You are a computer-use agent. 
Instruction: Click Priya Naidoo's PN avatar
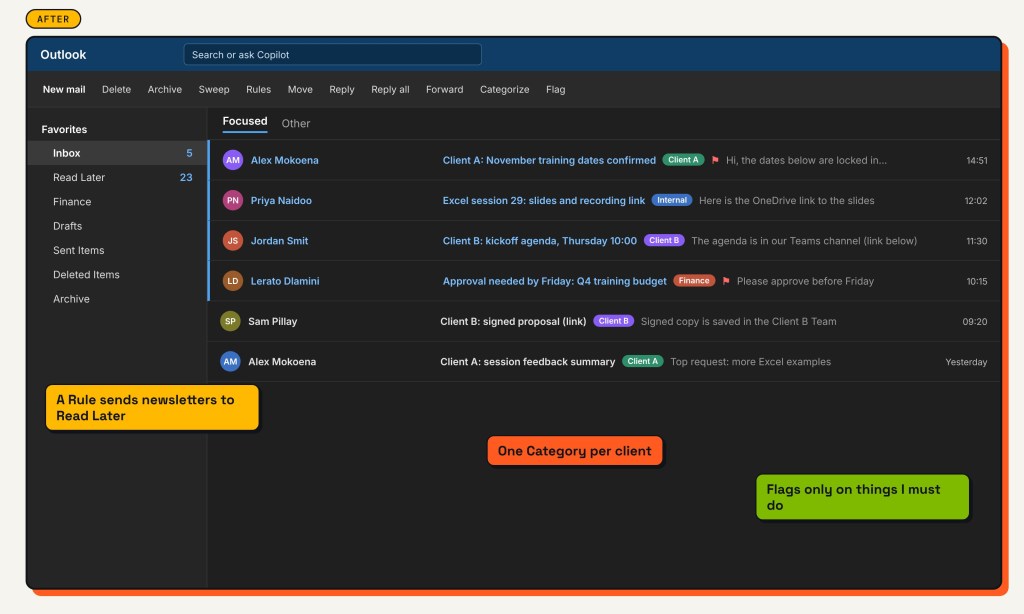(232, 201)
